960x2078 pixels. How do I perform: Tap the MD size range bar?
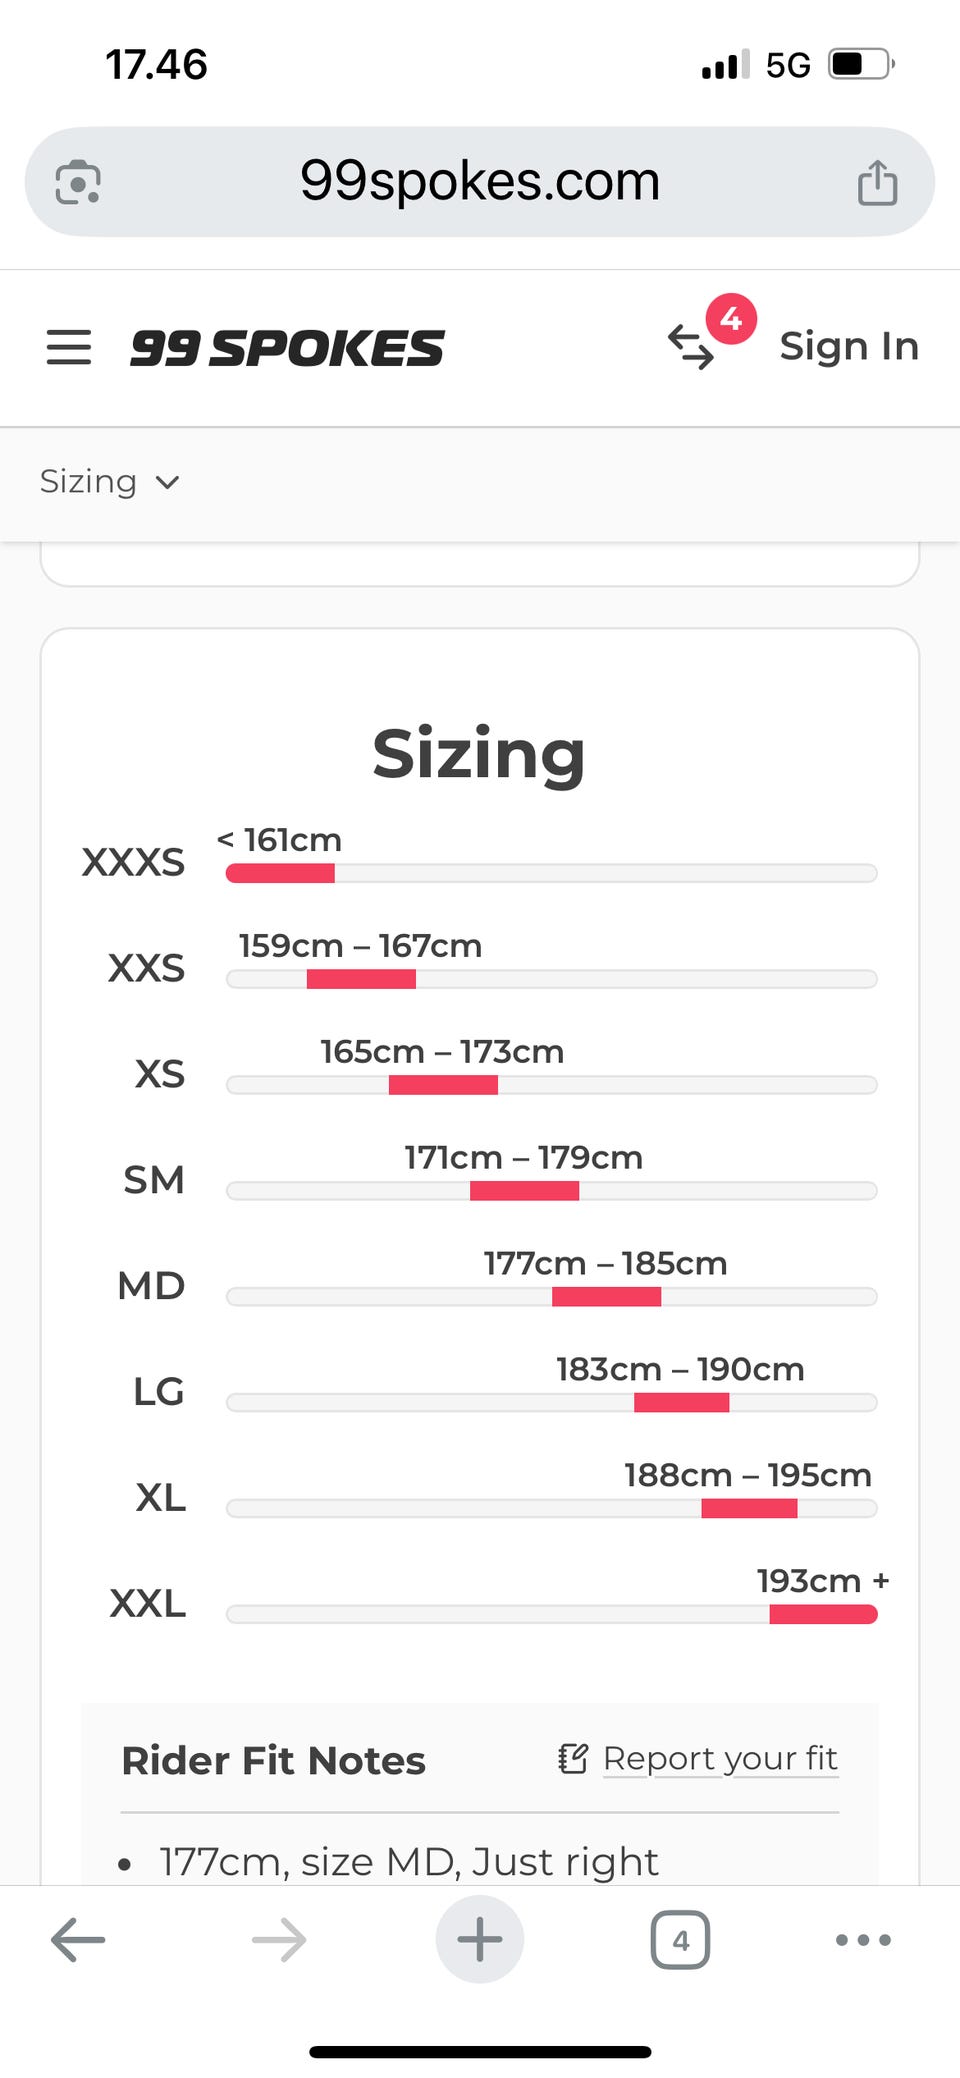pos(606,1297)
